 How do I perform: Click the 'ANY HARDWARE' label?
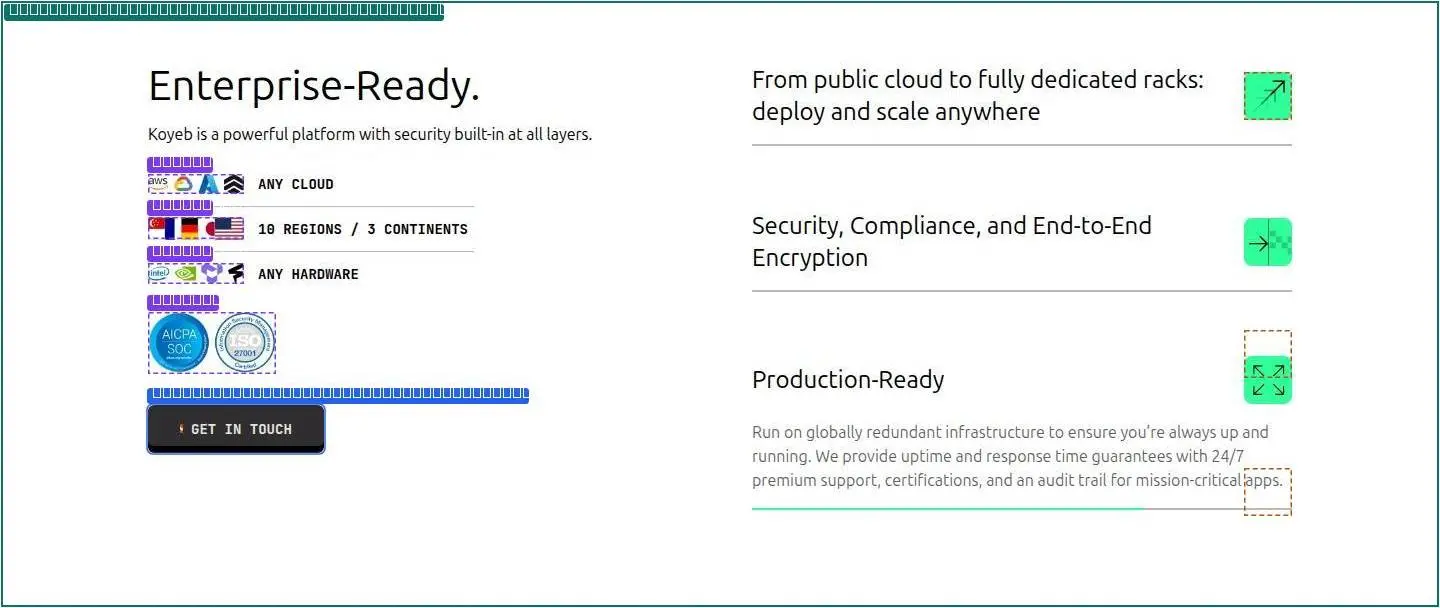tap(308, 274)
